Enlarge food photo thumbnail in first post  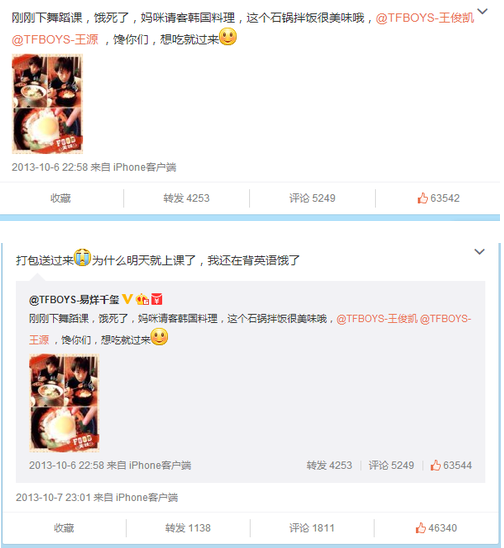pos(47,104)
